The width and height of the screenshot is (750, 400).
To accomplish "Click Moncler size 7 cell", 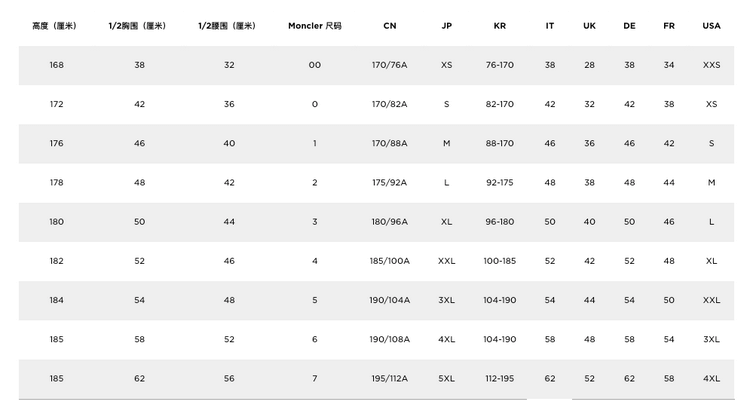I will 315,378.
